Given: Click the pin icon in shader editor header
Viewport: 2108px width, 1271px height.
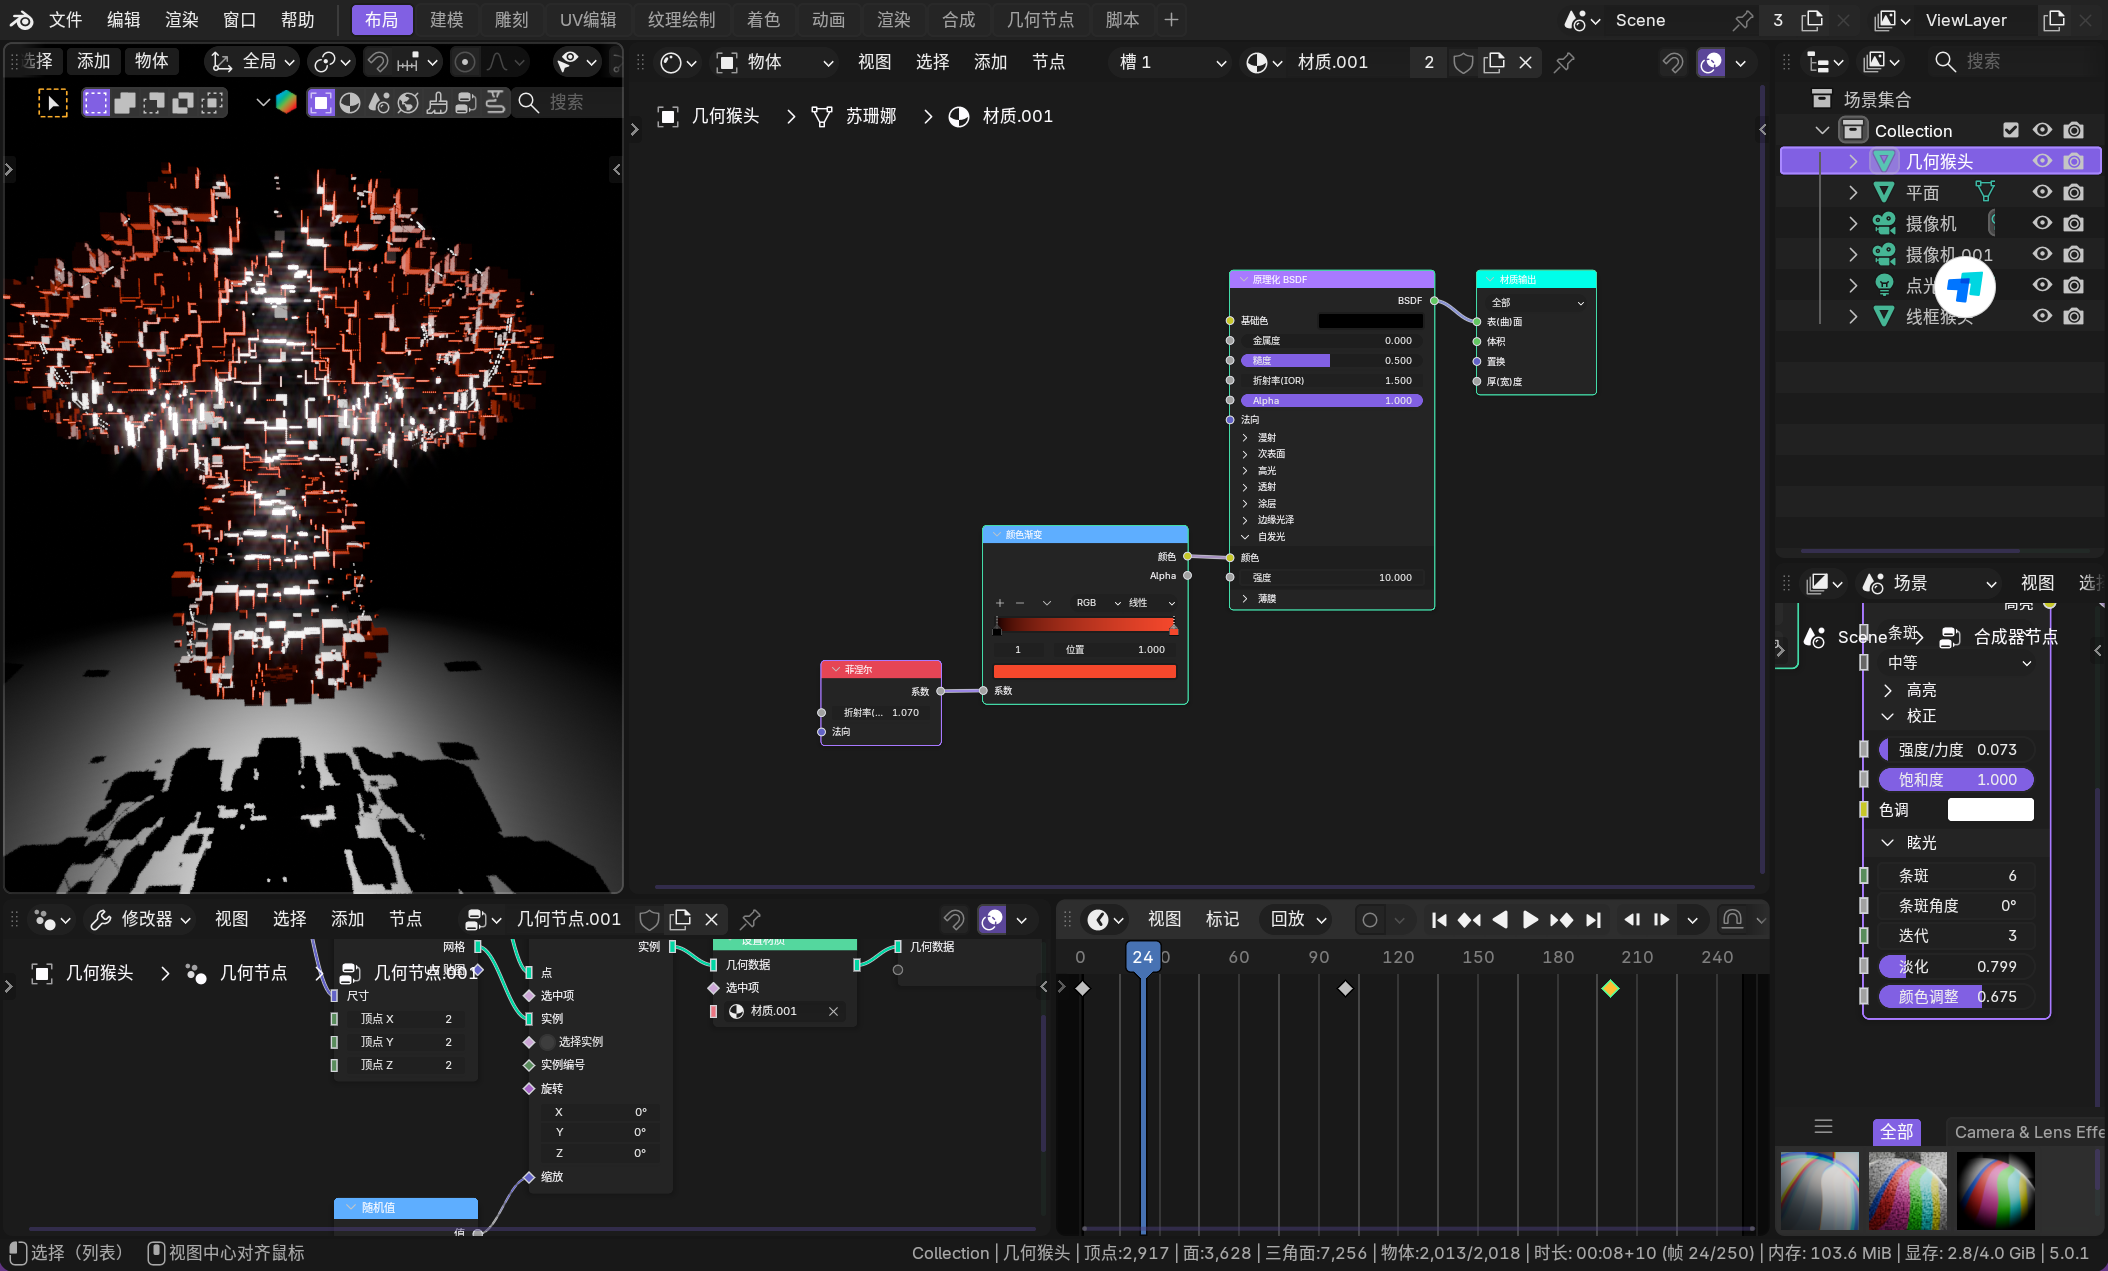Looking at the screenshot, I should coord(1564,62).
